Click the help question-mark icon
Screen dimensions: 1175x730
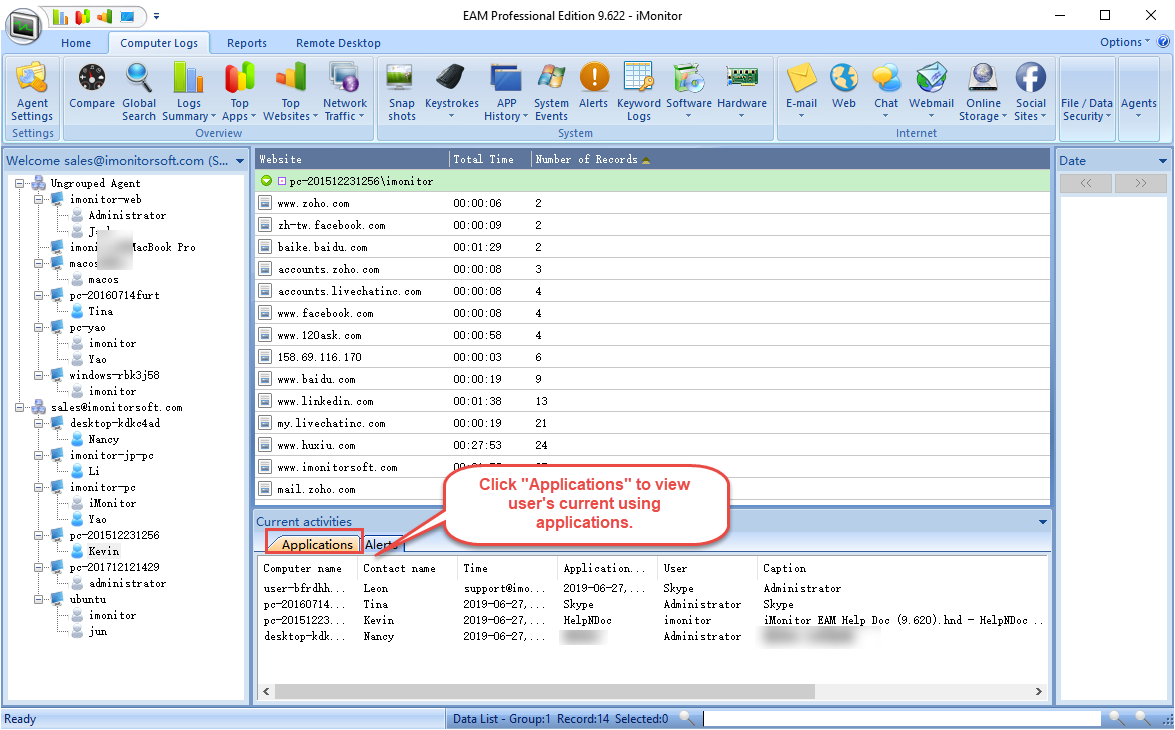(1163, 42)
